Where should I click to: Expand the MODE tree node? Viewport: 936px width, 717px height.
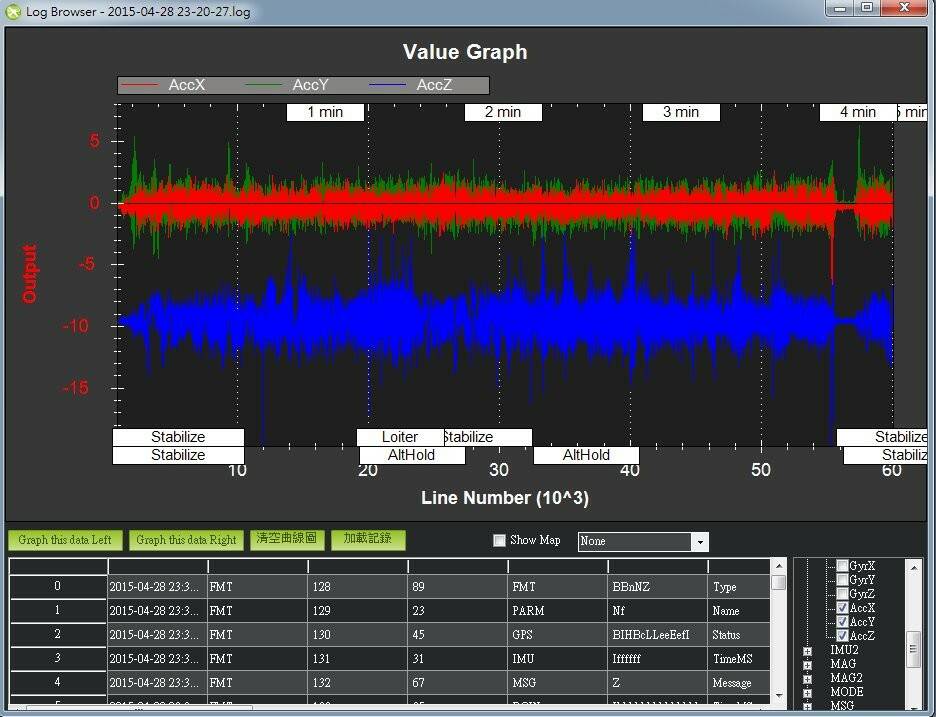click(807, 693)
